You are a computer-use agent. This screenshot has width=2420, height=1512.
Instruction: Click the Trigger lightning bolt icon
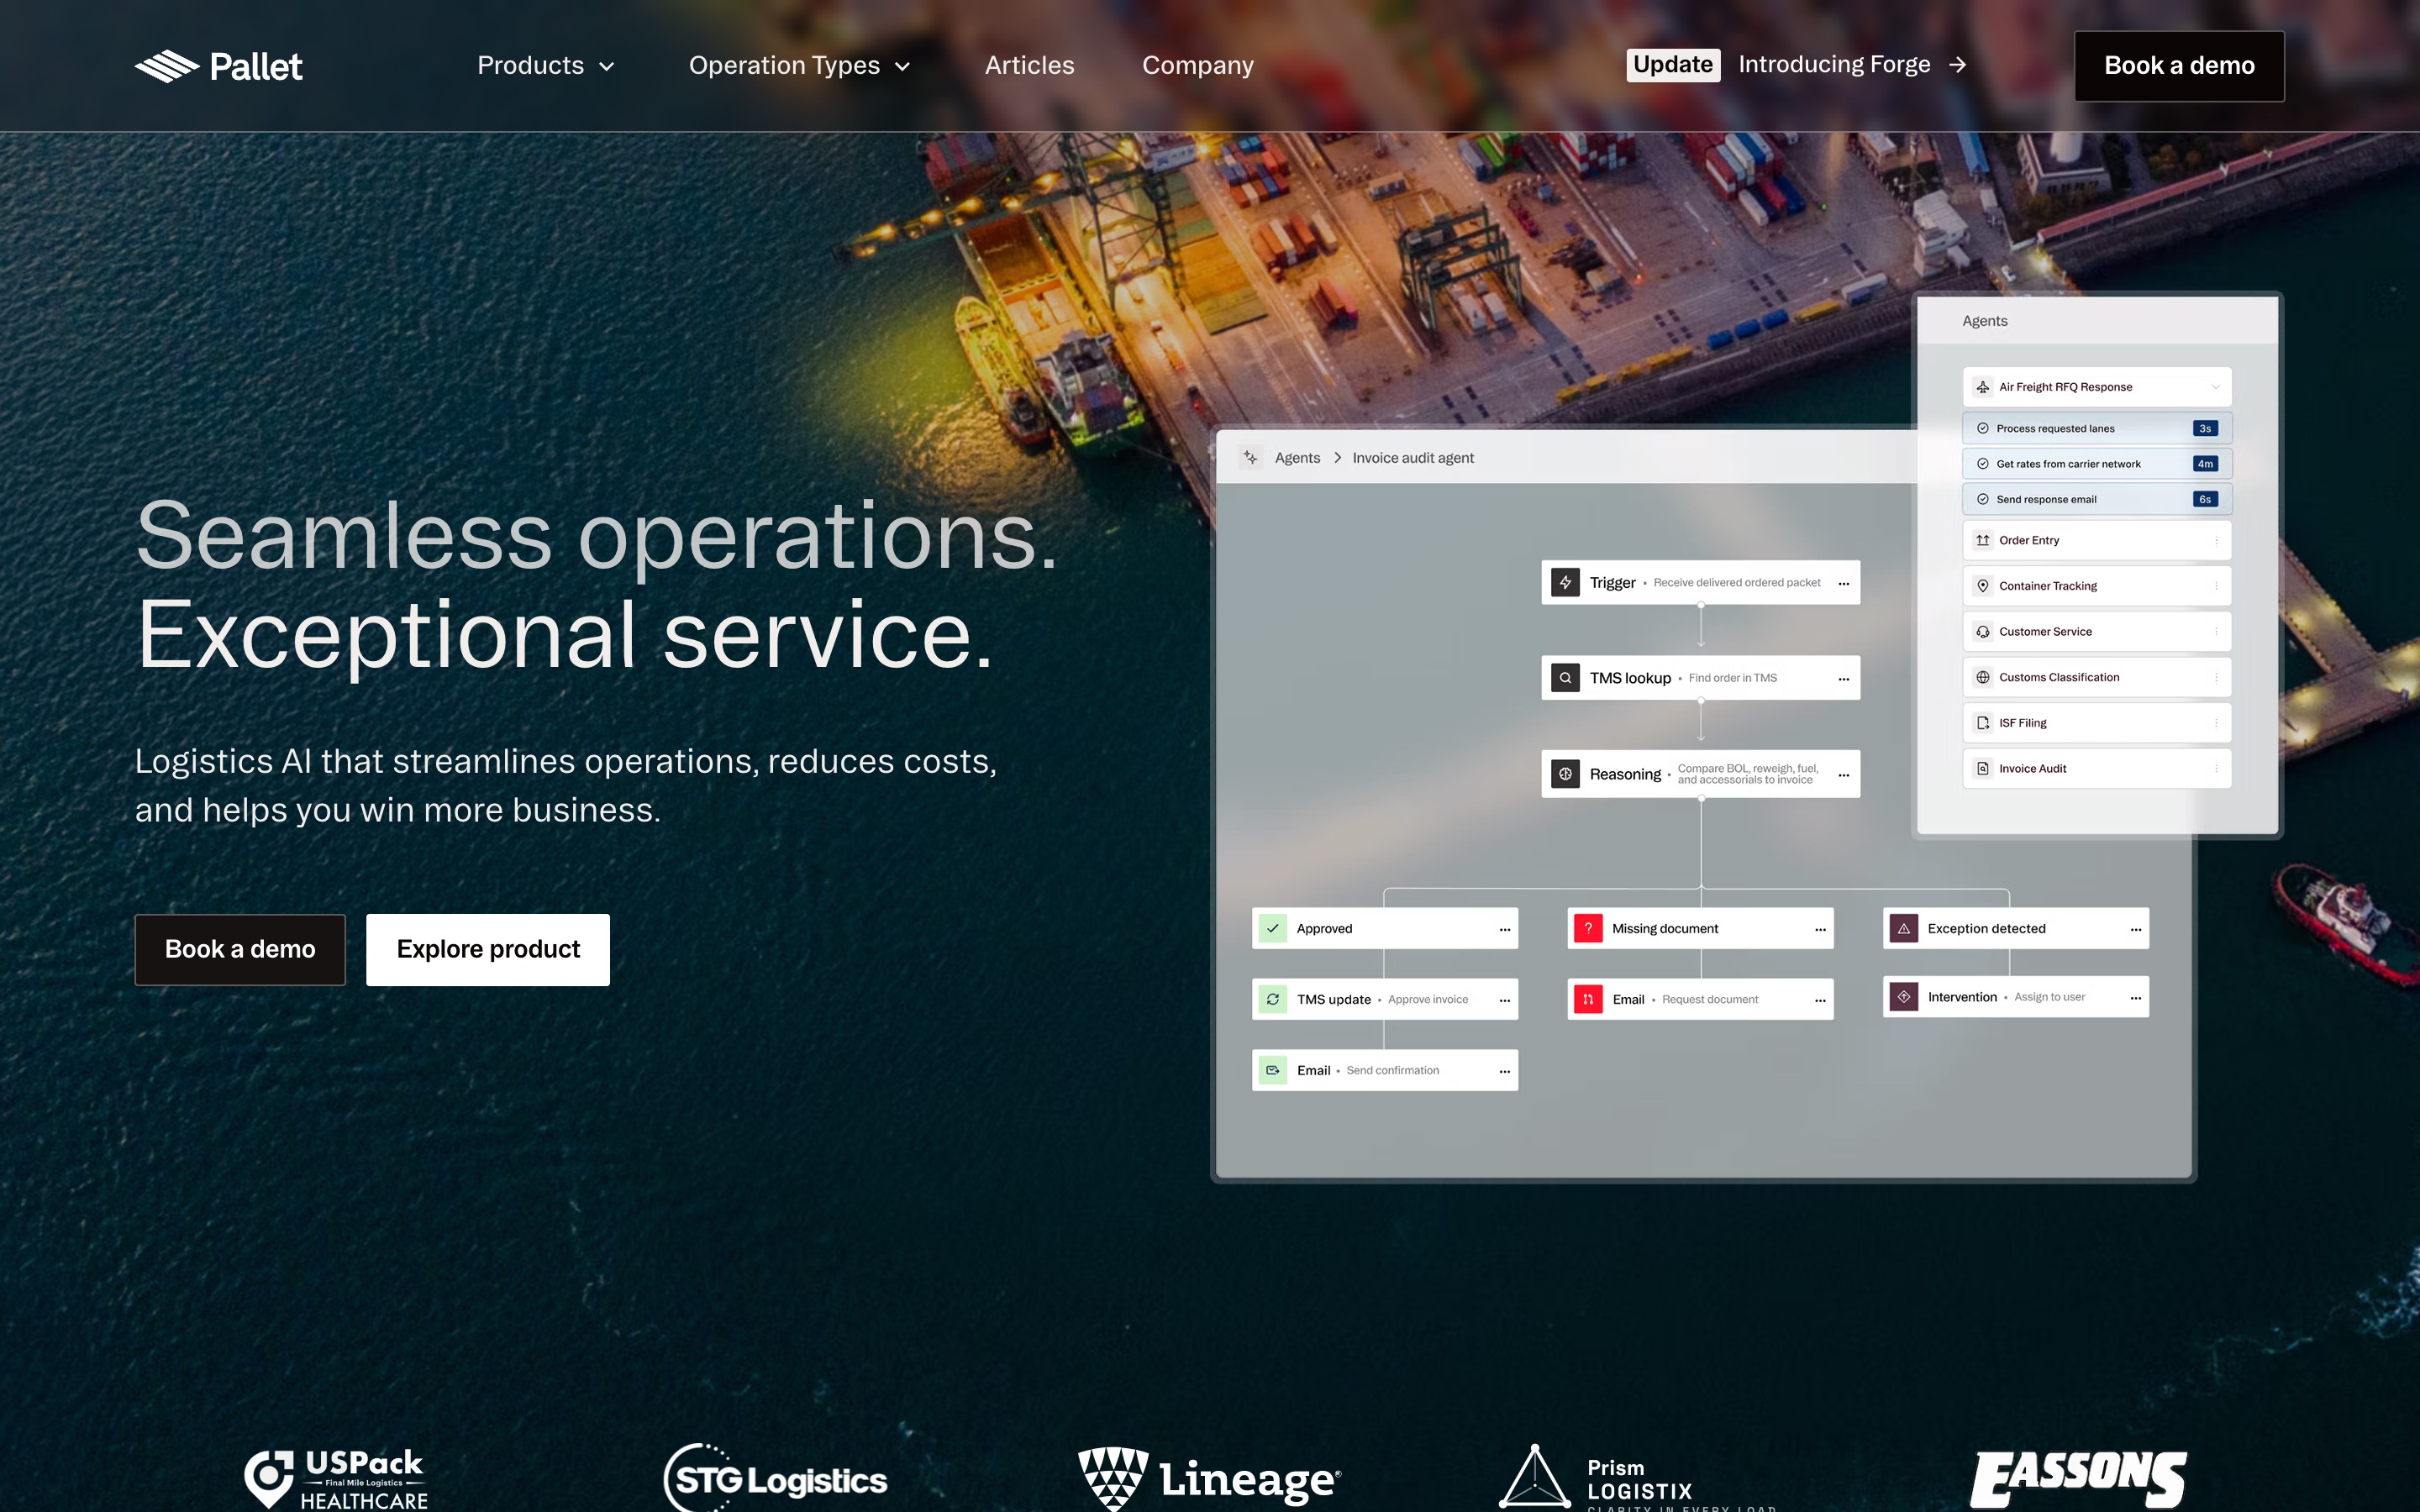pos(1566,582)
